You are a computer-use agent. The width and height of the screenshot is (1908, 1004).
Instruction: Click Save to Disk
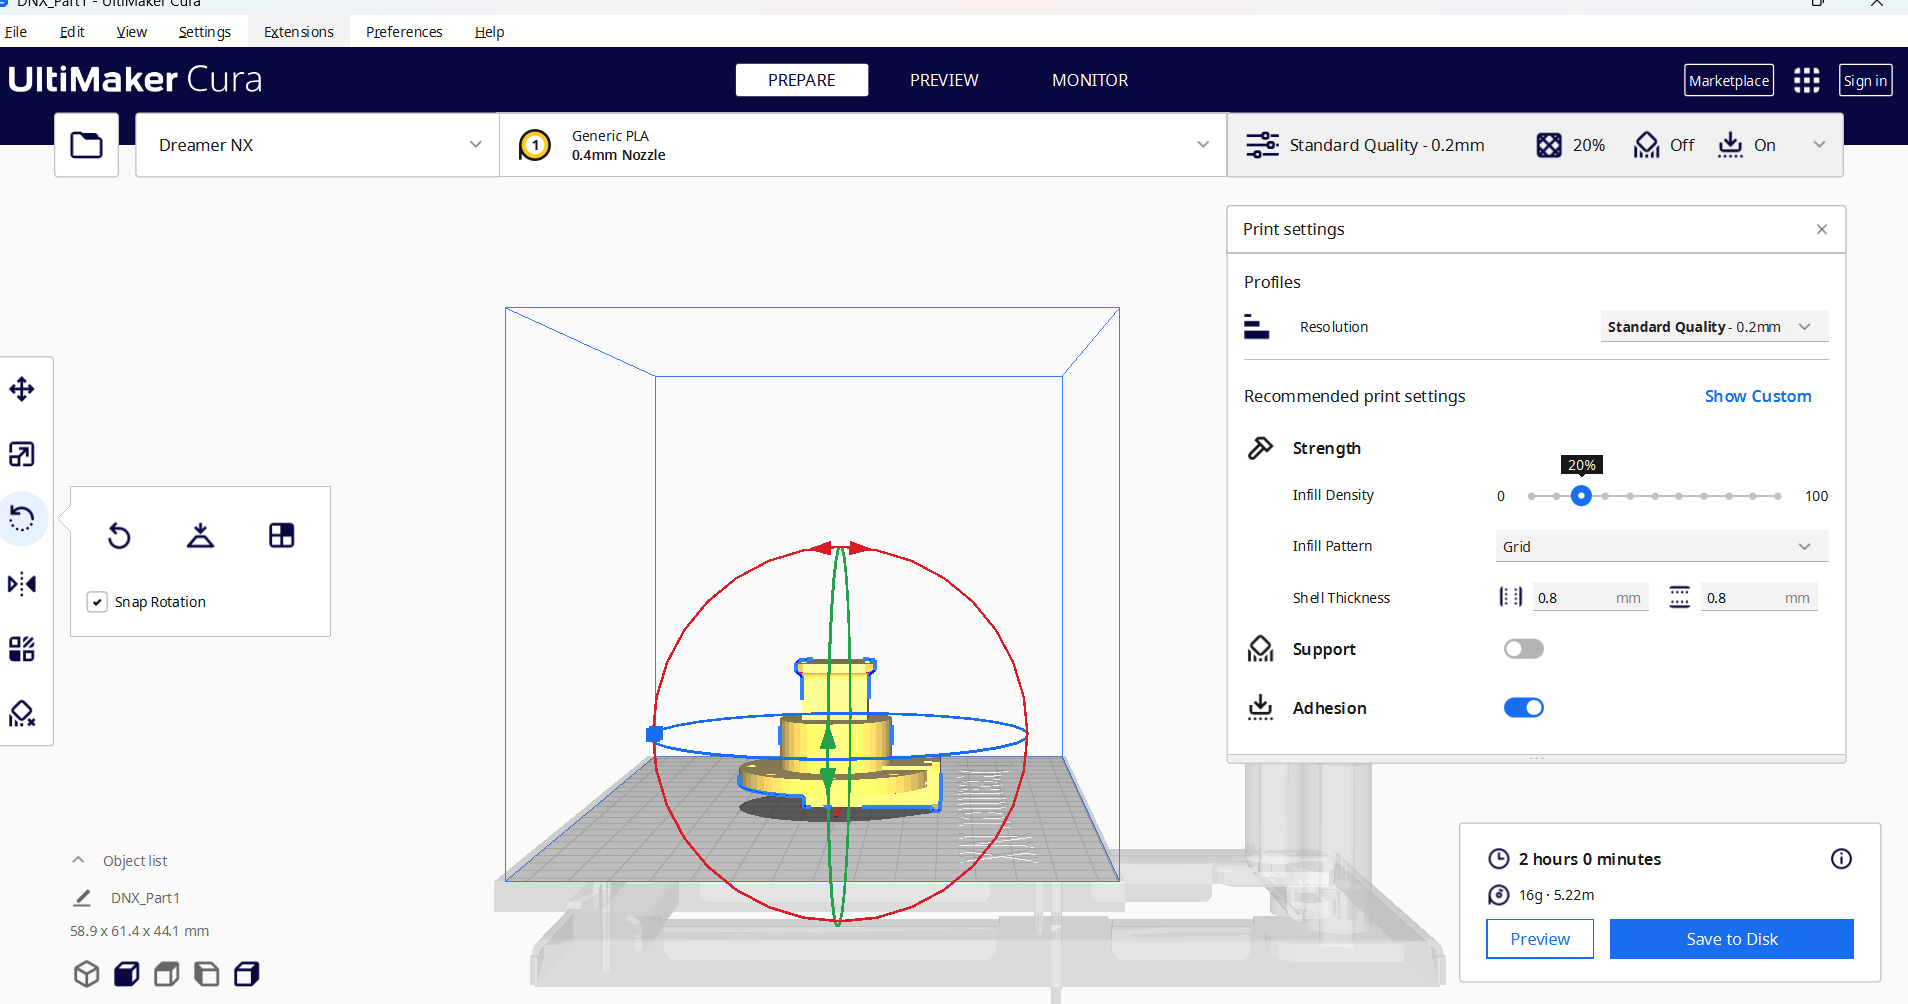(x=1731, y=939)
